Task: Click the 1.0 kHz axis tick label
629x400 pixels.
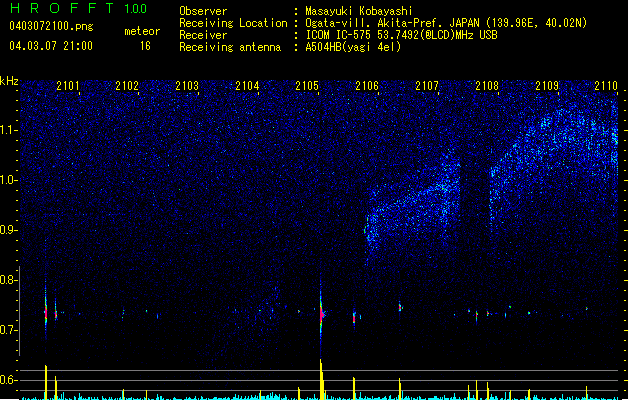Action: [8, 180]
